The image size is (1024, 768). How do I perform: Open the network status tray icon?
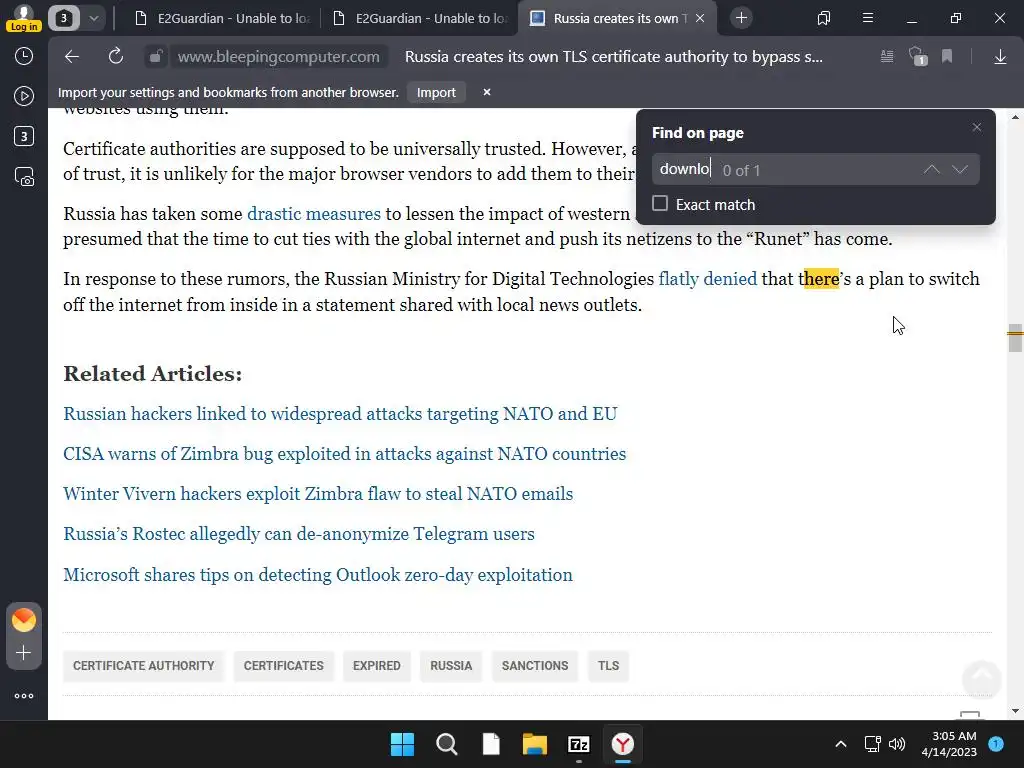[872, 744]
